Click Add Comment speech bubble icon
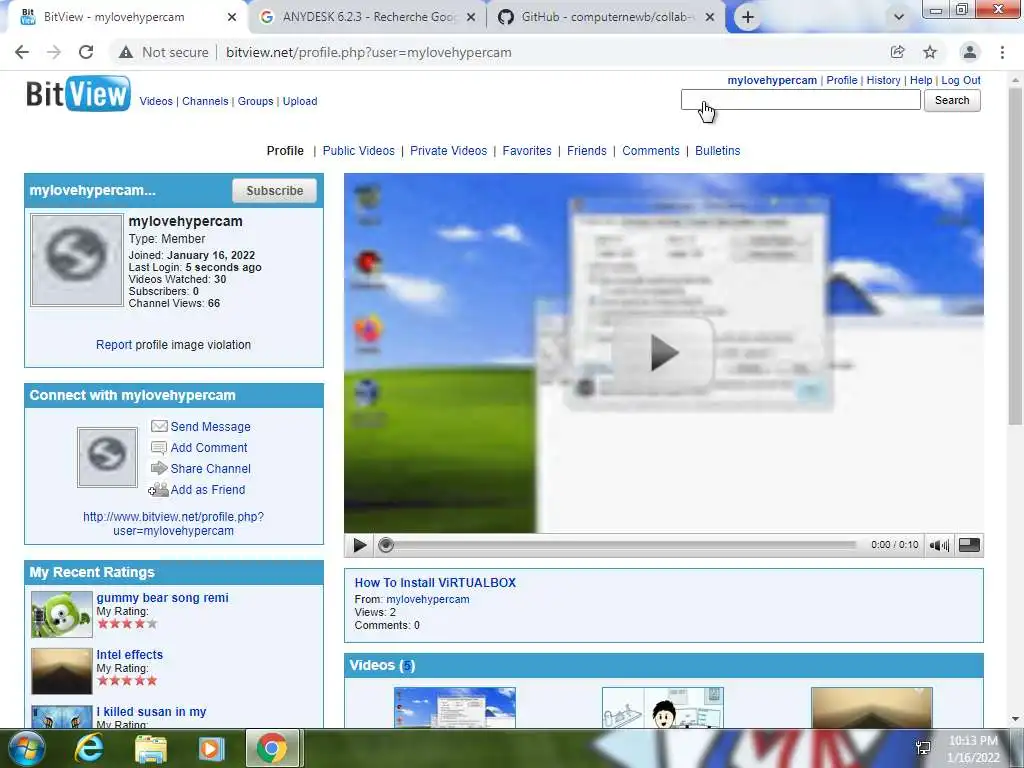This screenshot has width=1024, height=768. (x=159, y=448)
